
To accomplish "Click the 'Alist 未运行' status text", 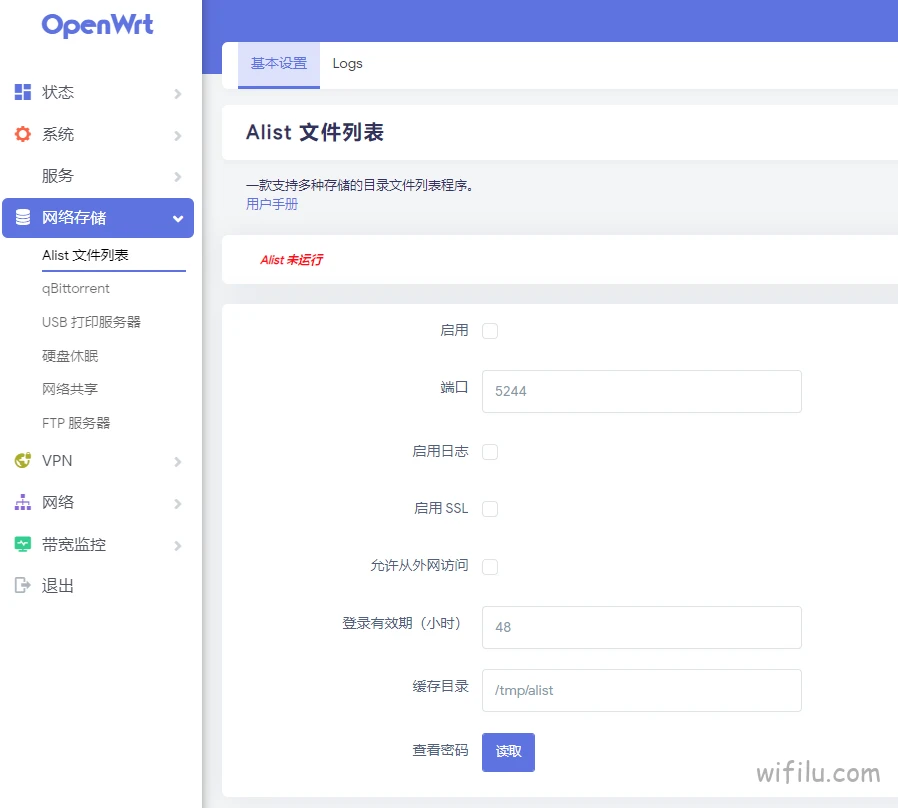I will coord(292,260).
